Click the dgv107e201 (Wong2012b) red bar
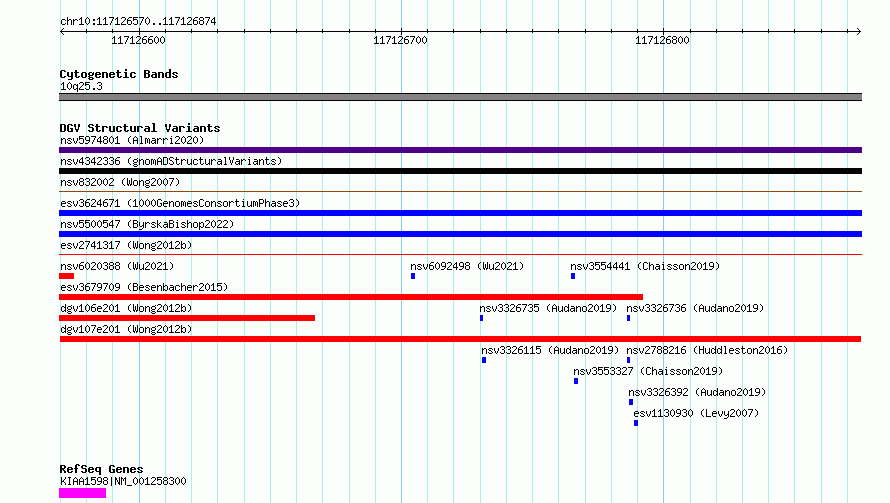 460,339
